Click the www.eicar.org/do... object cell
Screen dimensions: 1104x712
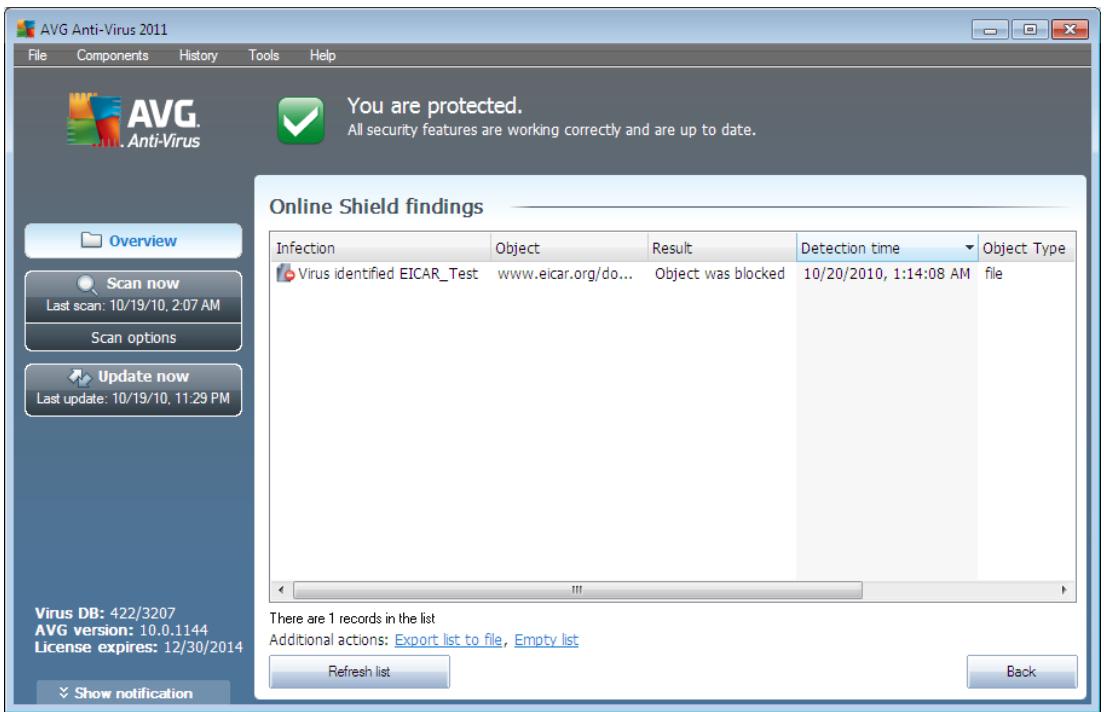pyautogui.click(x=565, y=273)
